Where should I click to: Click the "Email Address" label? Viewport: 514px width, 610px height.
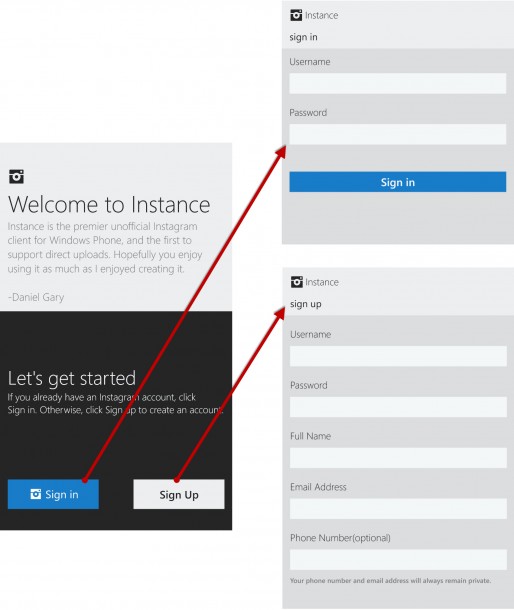318,487
